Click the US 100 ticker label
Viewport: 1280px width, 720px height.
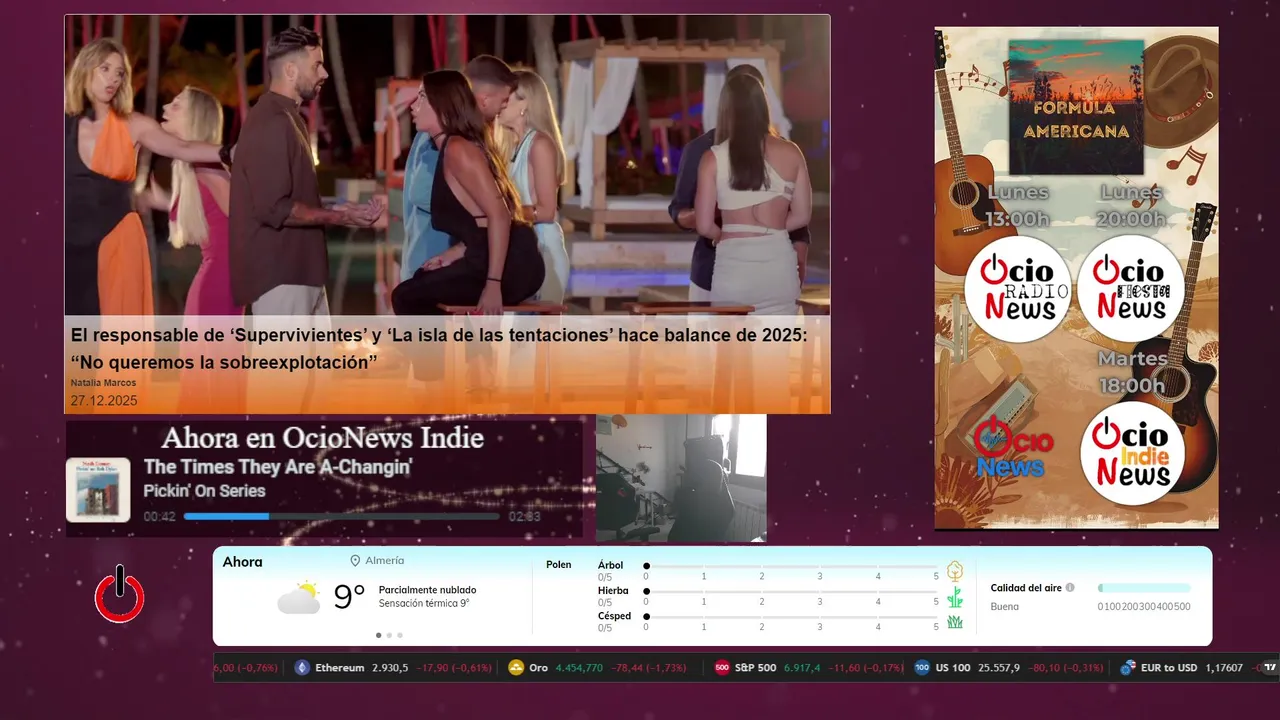pos(953,668)
